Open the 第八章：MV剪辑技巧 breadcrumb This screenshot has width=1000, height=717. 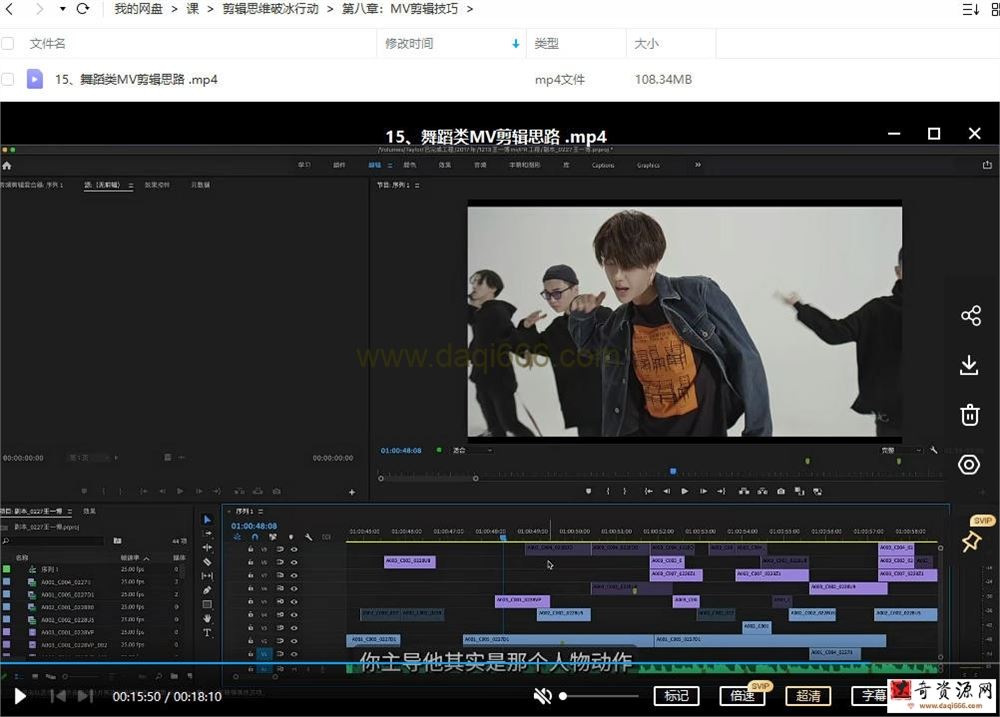(400, 9)
